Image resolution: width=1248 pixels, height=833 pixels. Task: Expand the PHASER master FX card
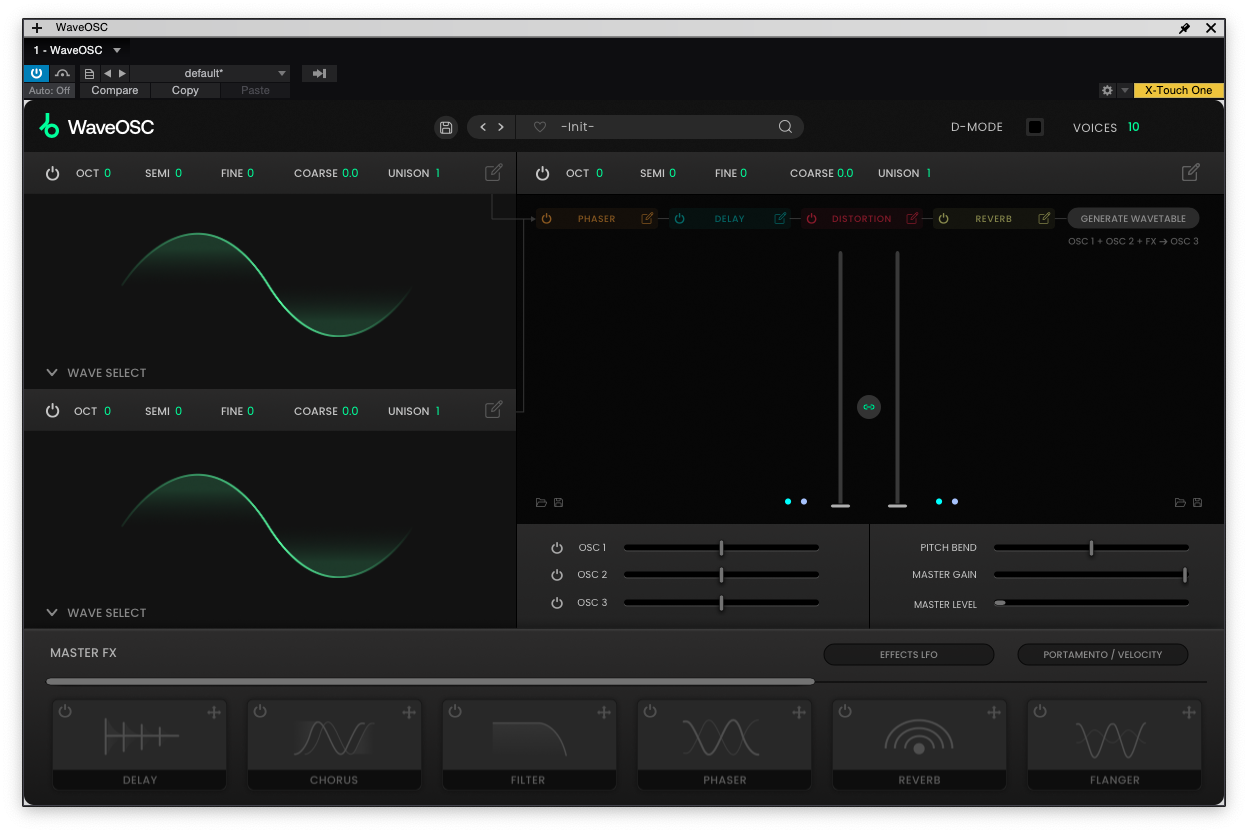point(798,712)
